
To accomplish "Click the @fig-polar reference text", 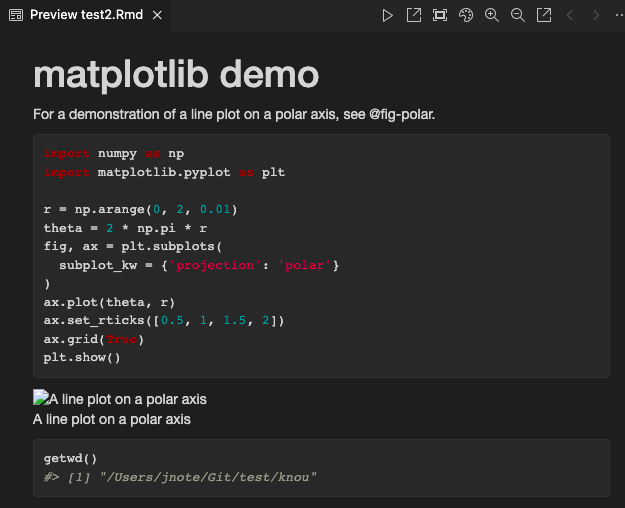I will (402, 115).
